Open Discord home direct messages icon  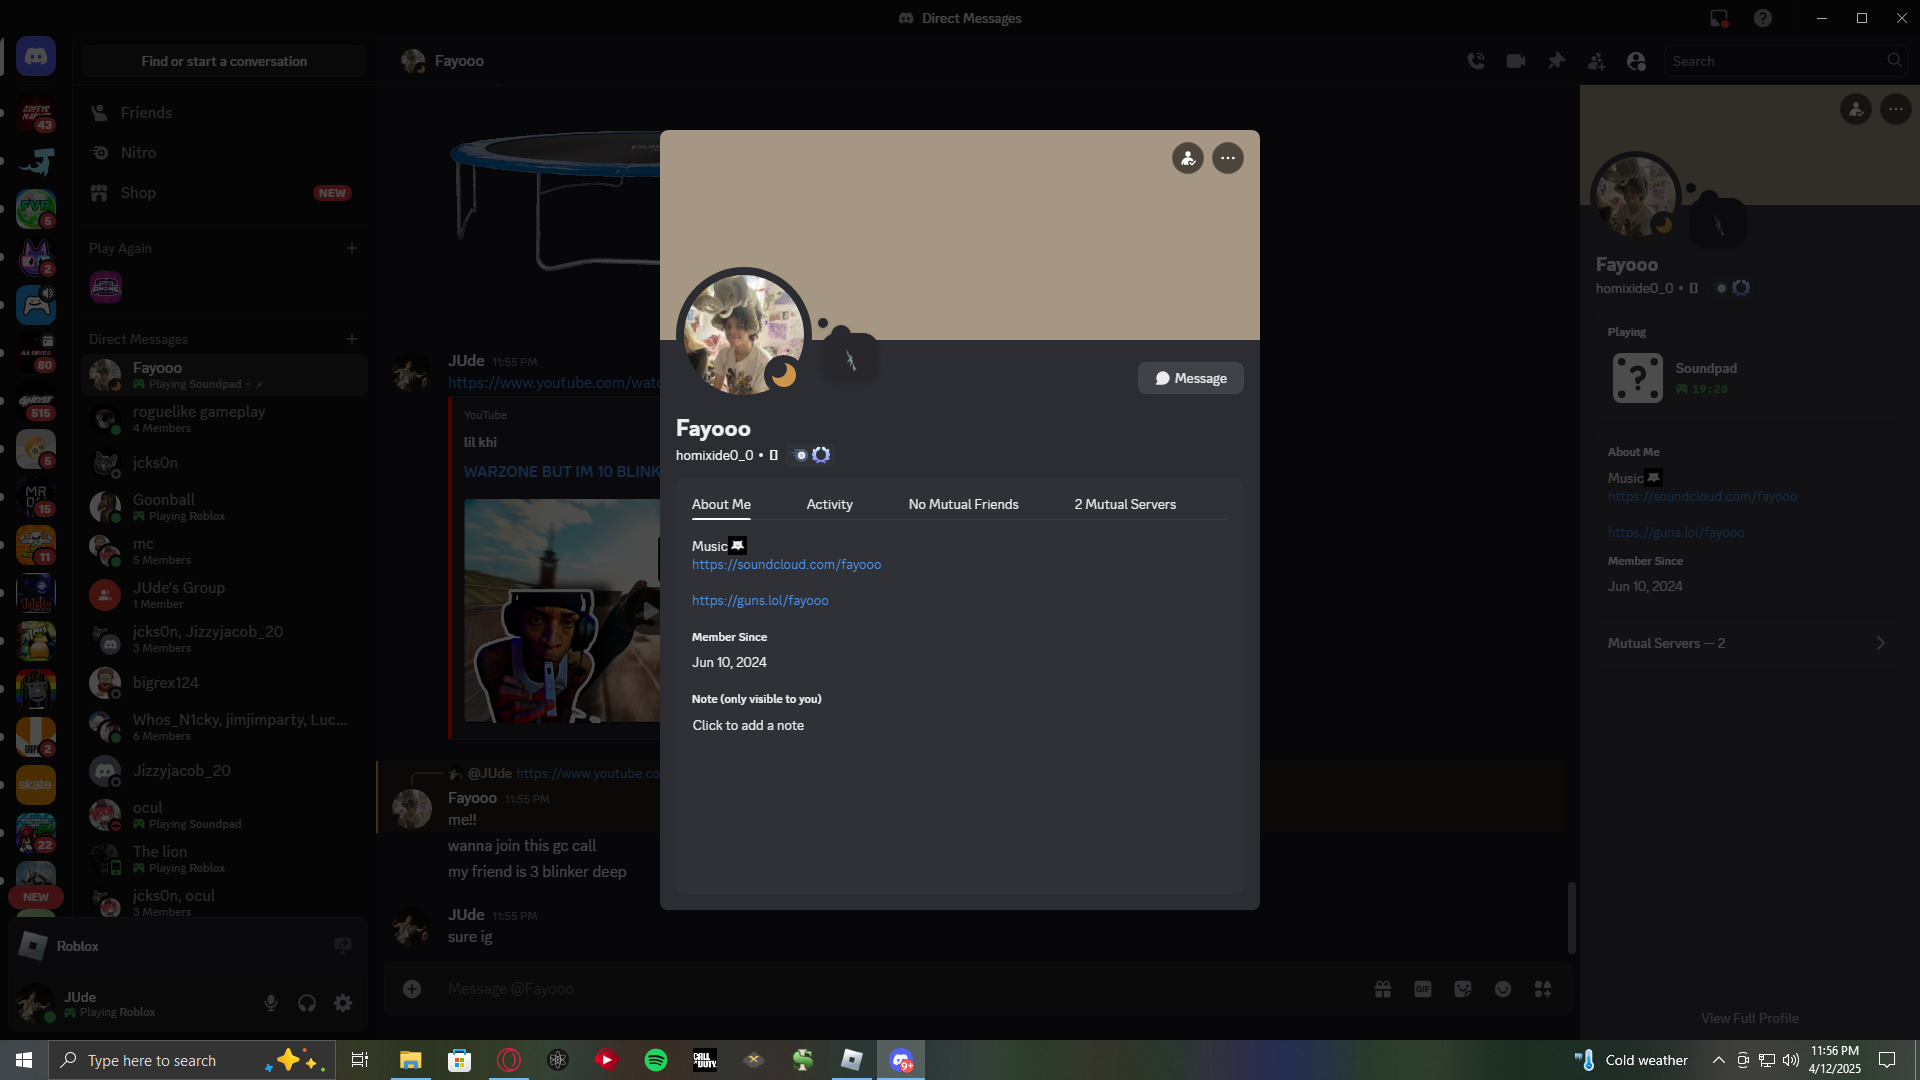pos(36,57)
